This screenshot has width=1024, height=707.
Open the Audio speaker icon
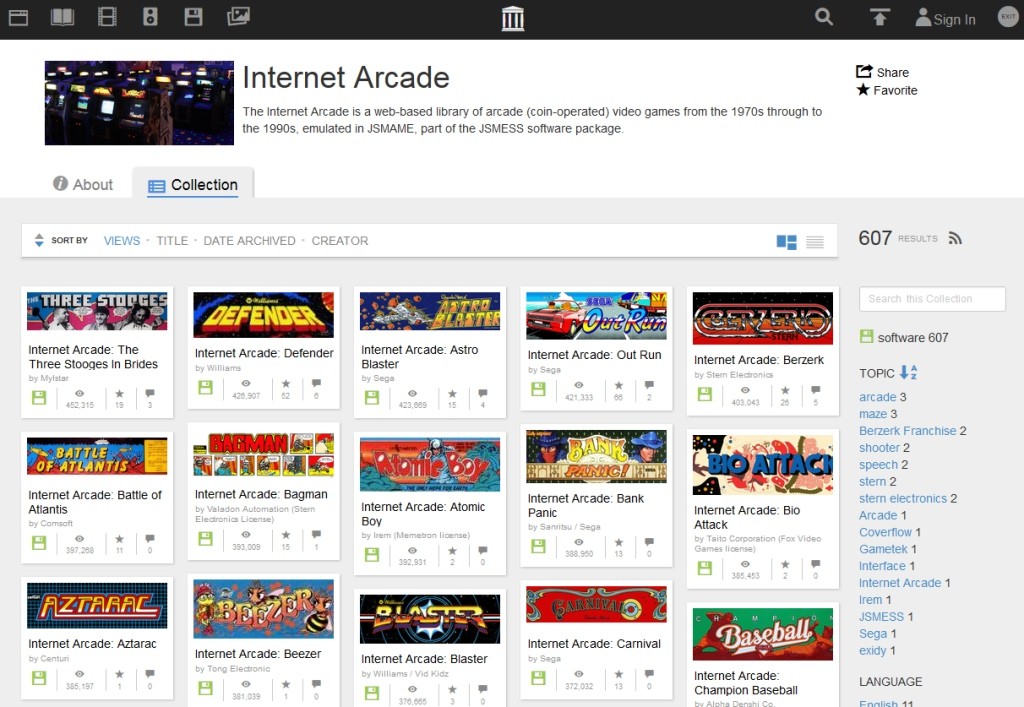tap(150, 17)
